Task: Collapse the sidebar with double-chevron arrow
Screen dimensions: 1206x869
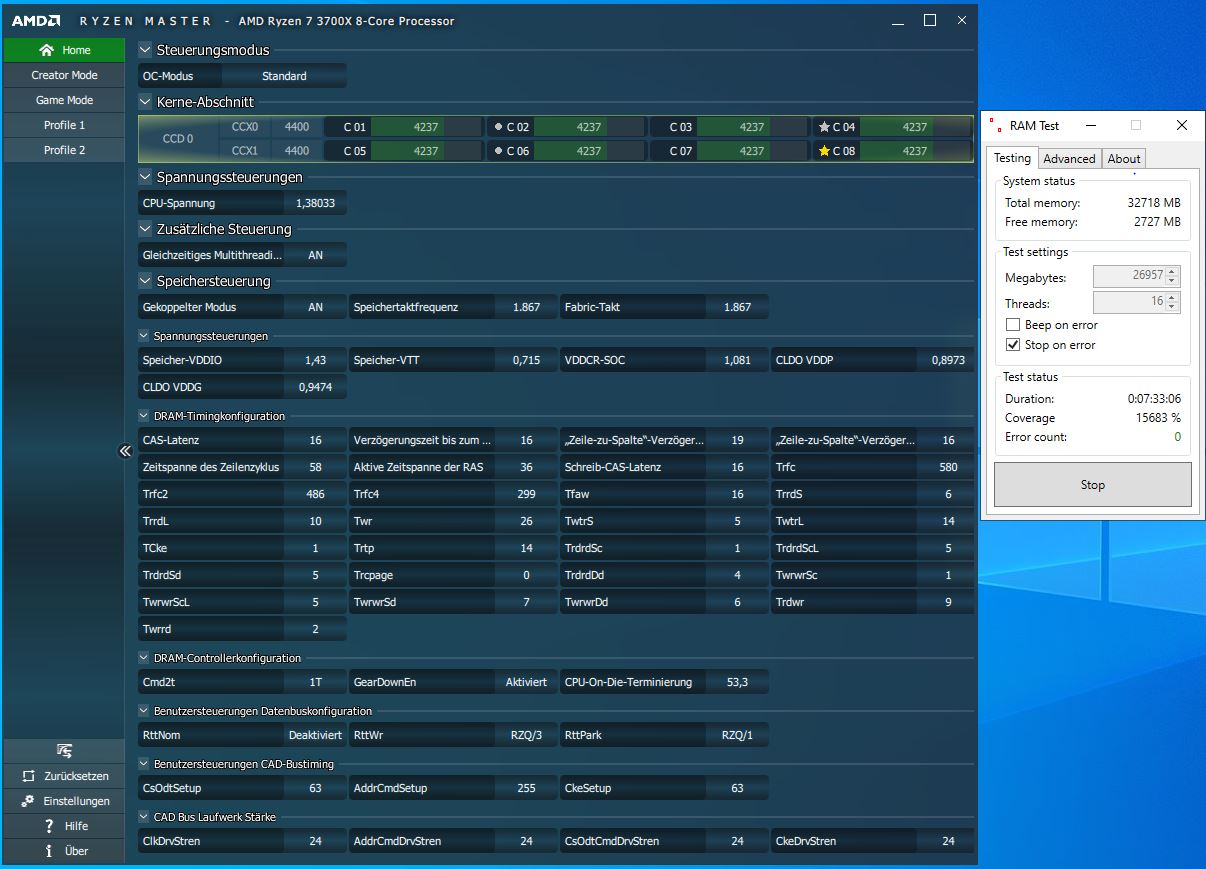Action: tap(125, 451)
